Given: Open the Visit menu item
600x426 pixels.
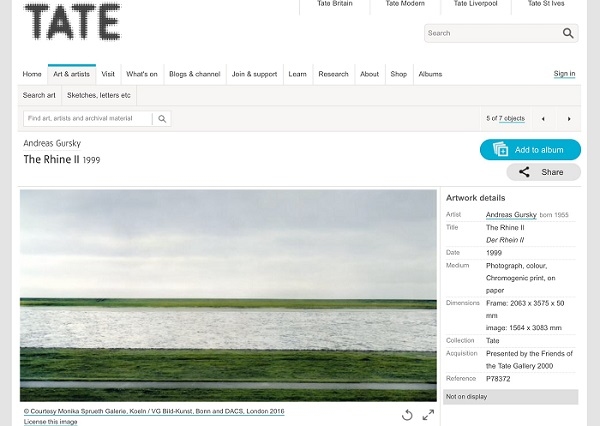Looking at the screenshot, I should coord(108,74).
